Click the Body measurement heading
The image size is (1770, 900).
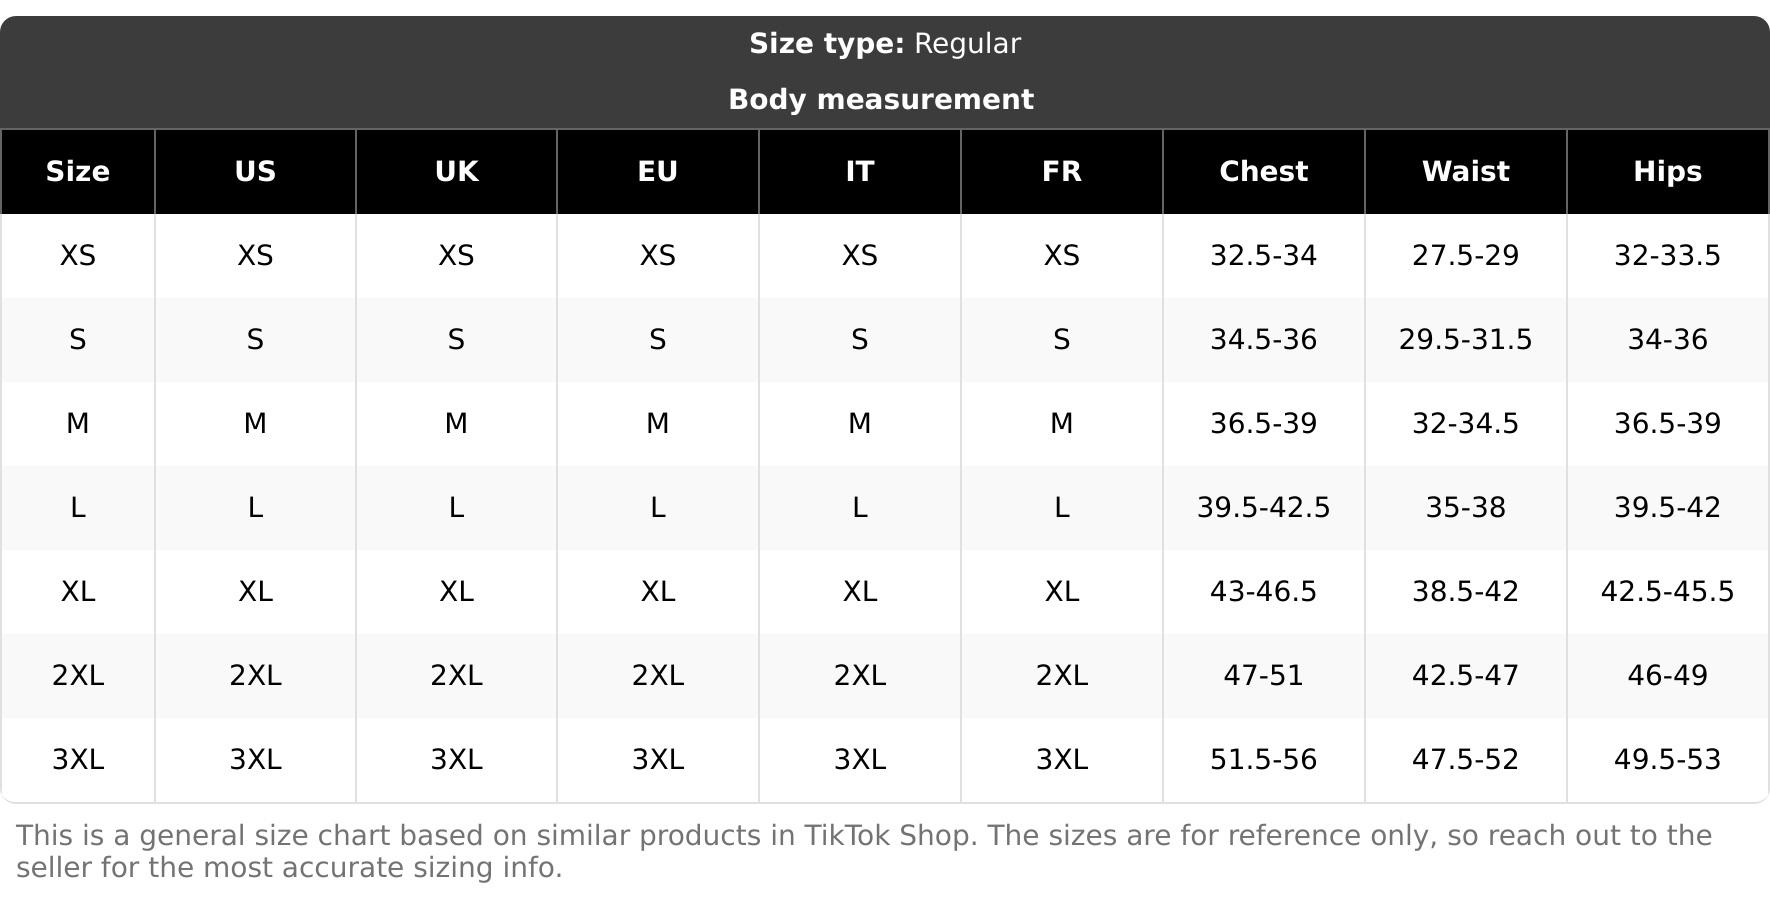(x=881, y=99)
